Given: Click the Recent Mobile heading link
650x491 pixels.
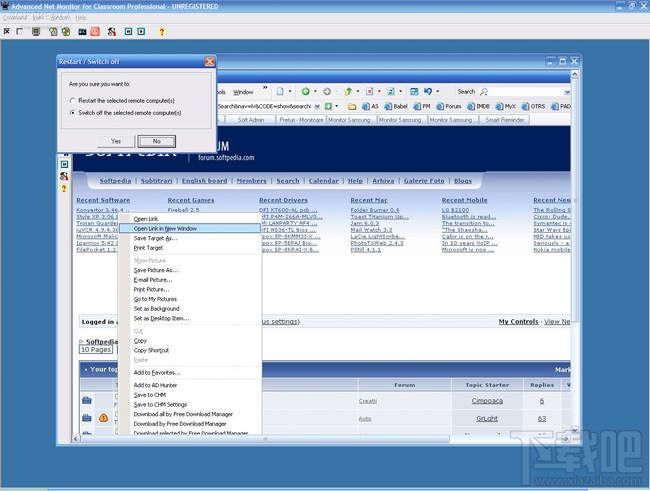Looking at the screenshot, I should (x=464, y=200).
